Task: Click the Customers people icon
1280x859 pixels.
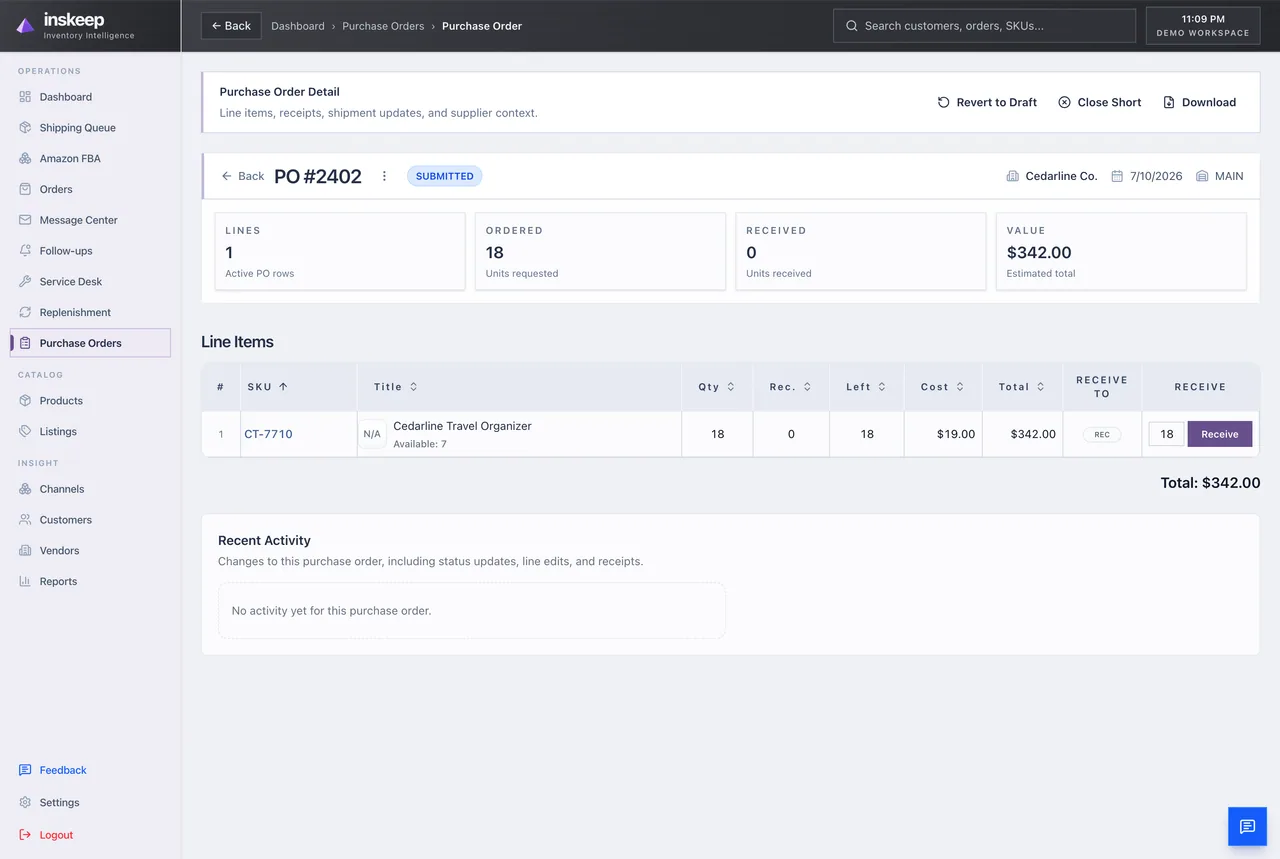Action: pyautogui.click(x=25, y=520)
